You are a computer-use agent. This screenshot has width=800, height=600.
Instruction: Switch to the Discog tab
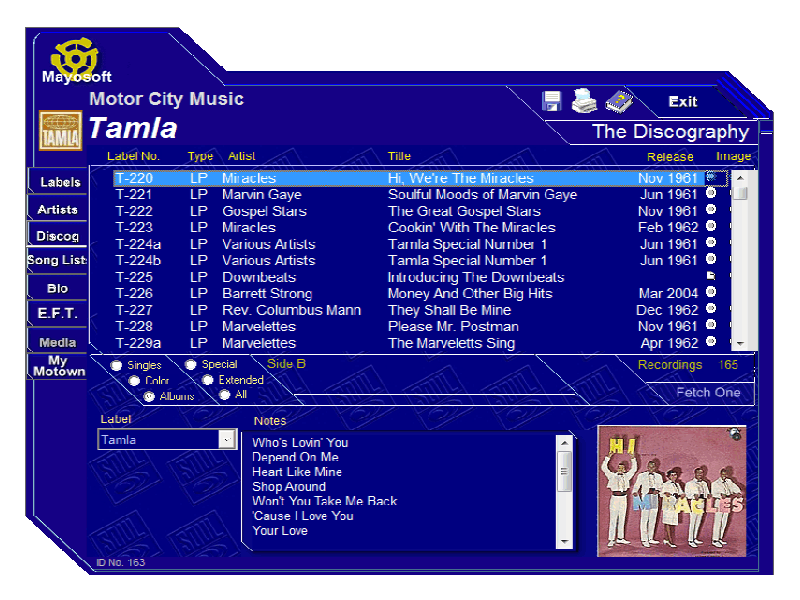58,235
